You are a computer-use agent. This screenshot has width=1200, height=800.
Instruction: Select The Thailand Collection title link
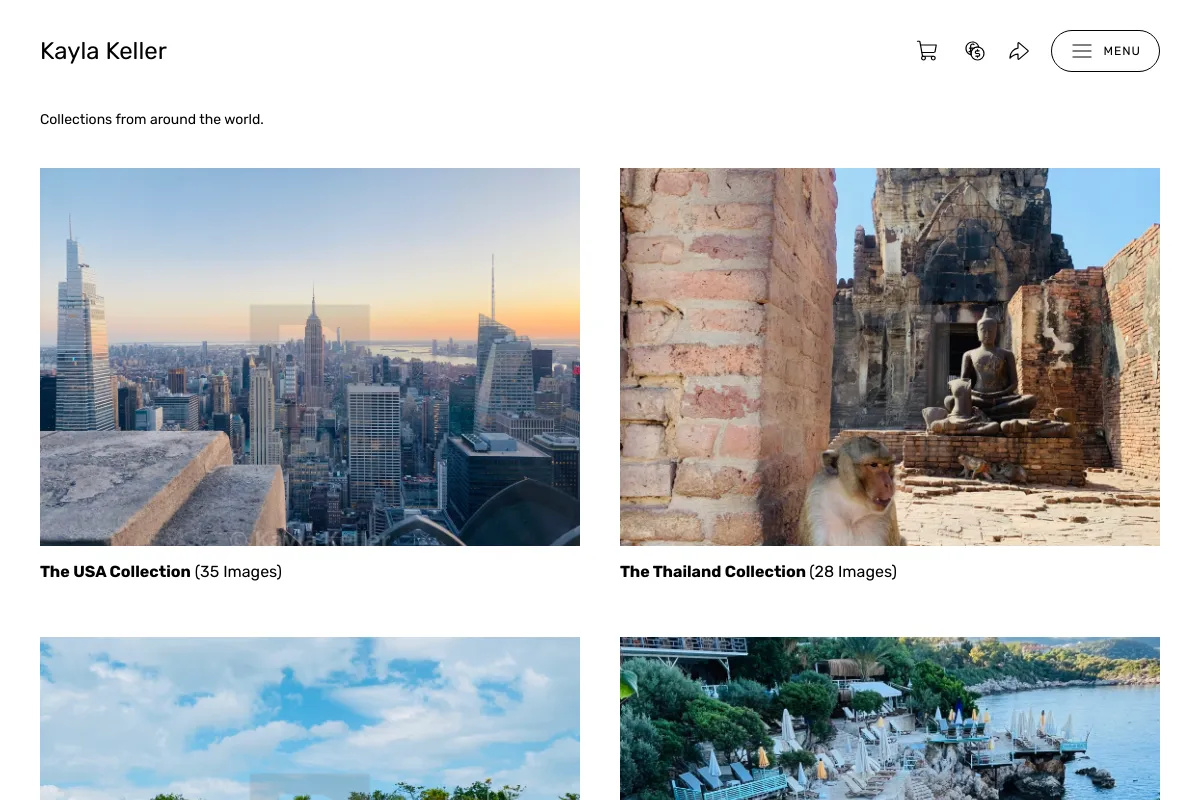coord(713,572)
